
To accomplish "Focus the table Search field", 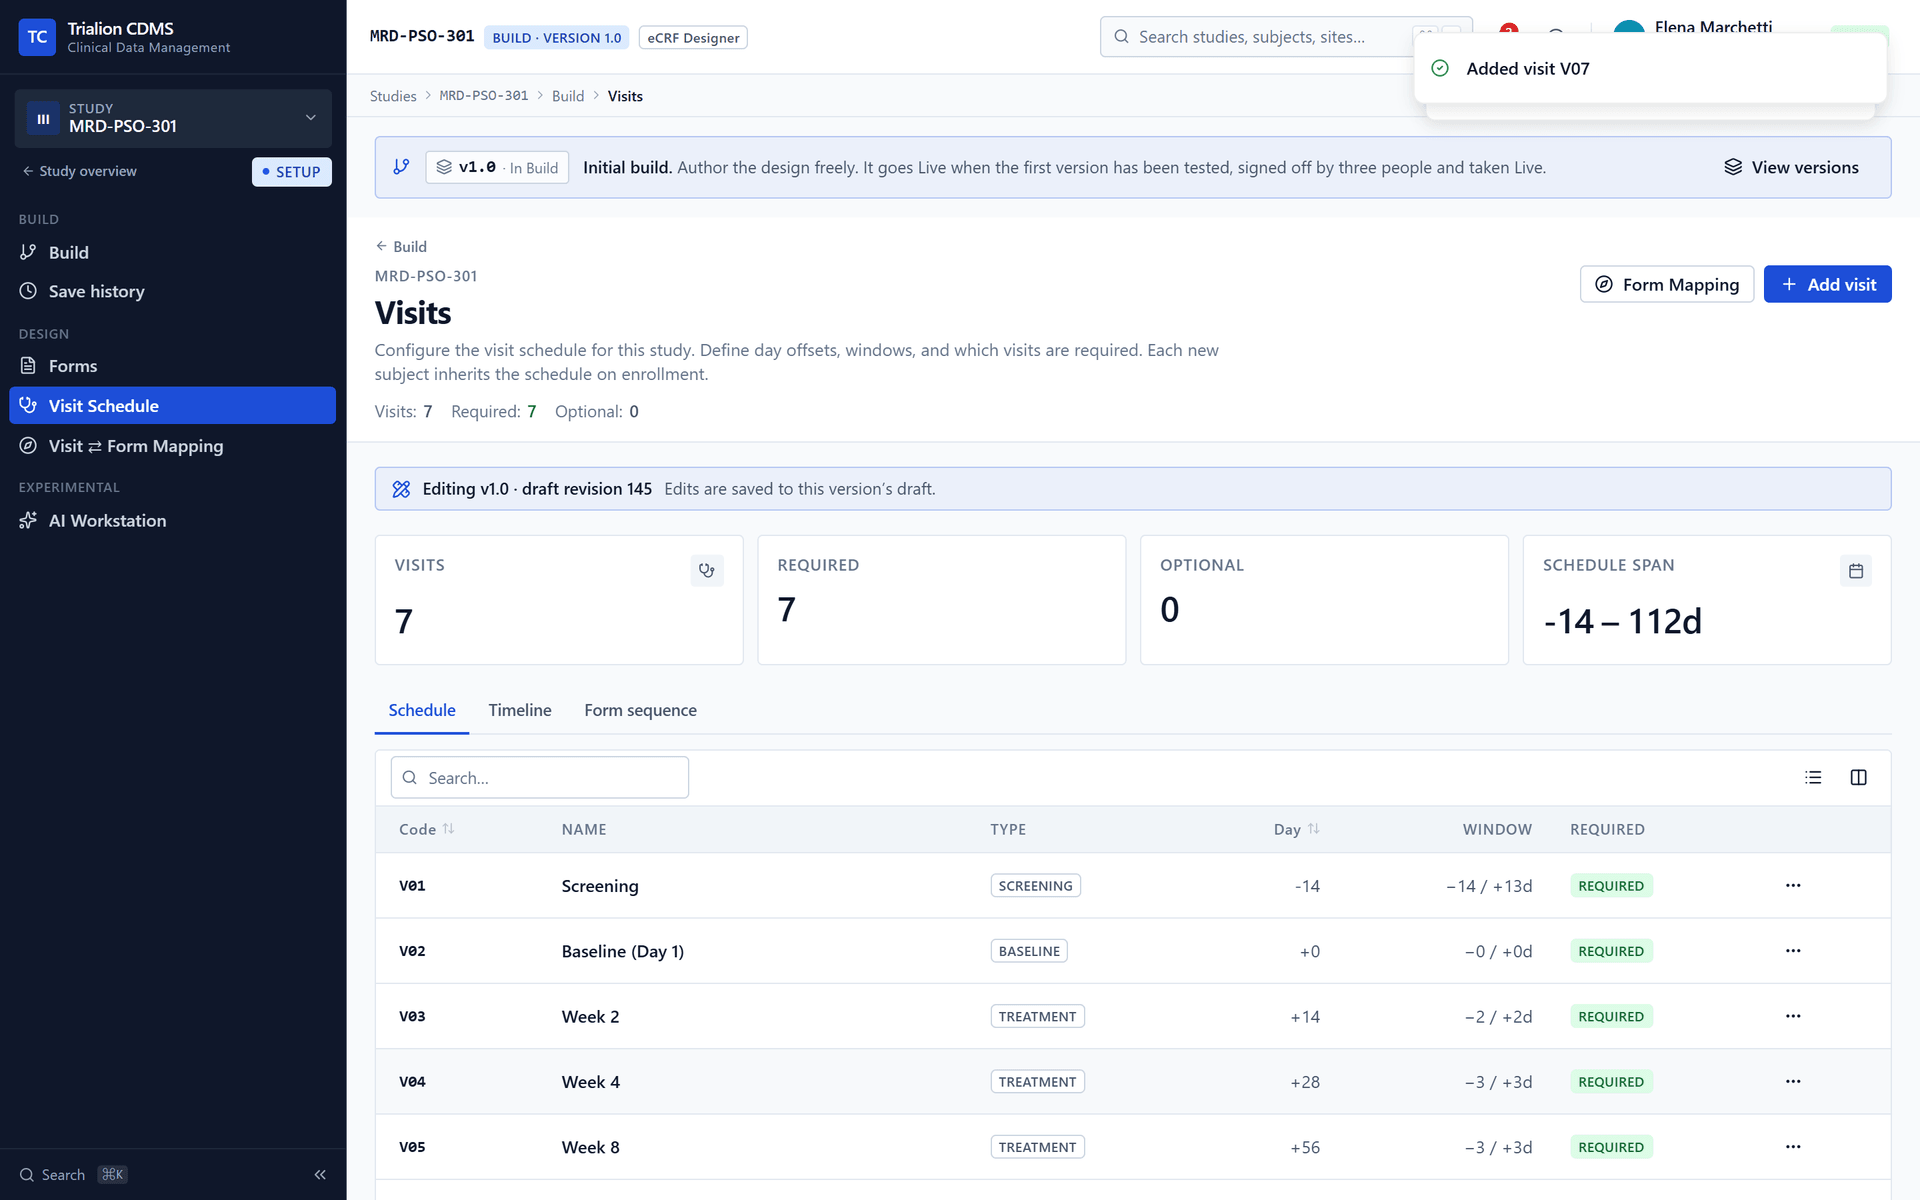I will [540, 777].
